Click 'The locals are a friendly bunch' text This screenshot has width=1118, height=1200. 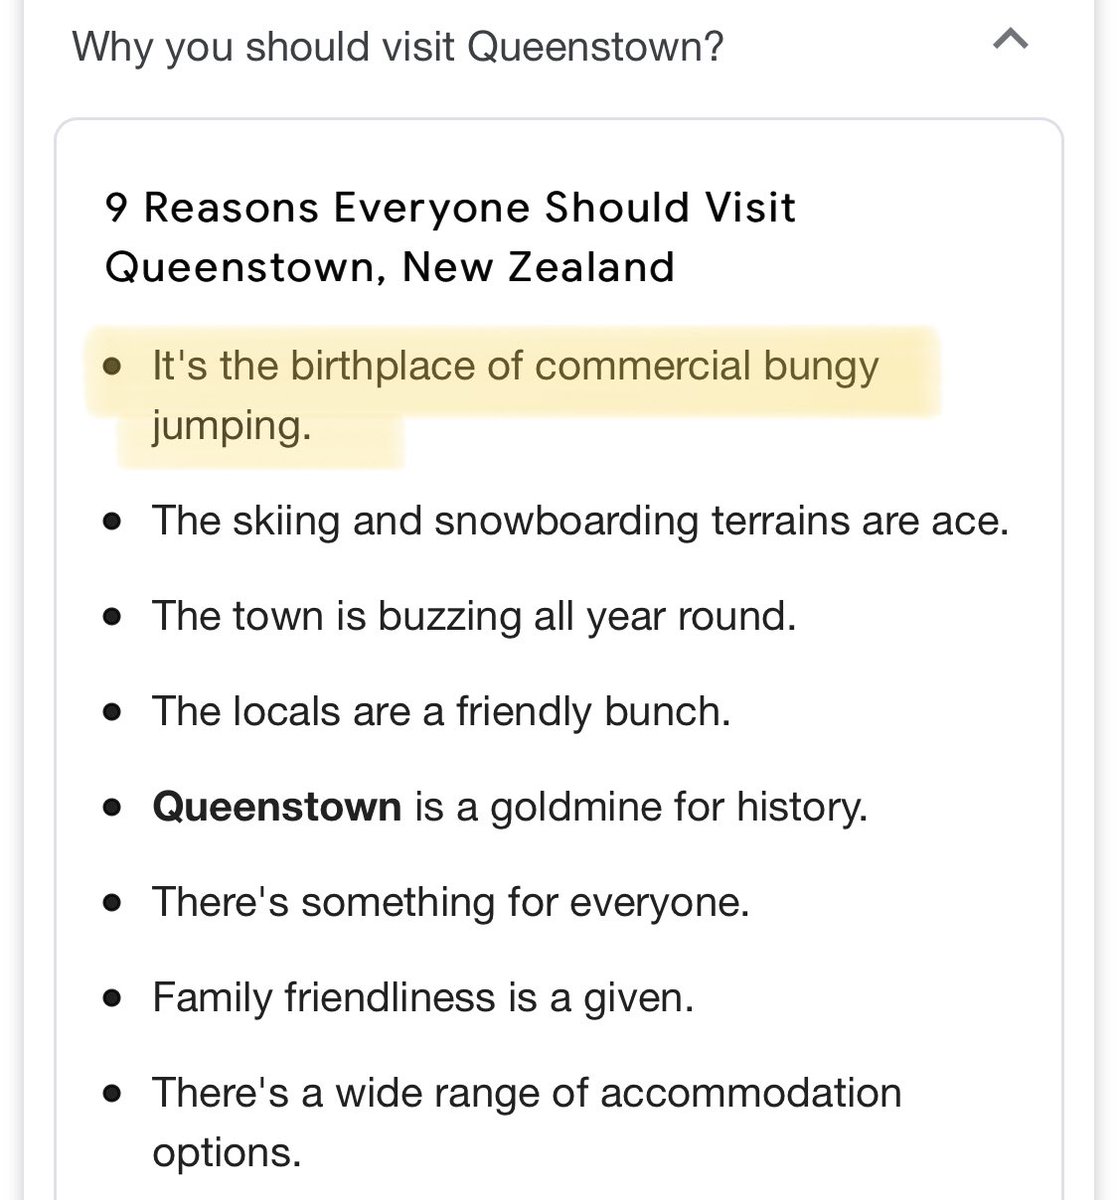(441, 711)
